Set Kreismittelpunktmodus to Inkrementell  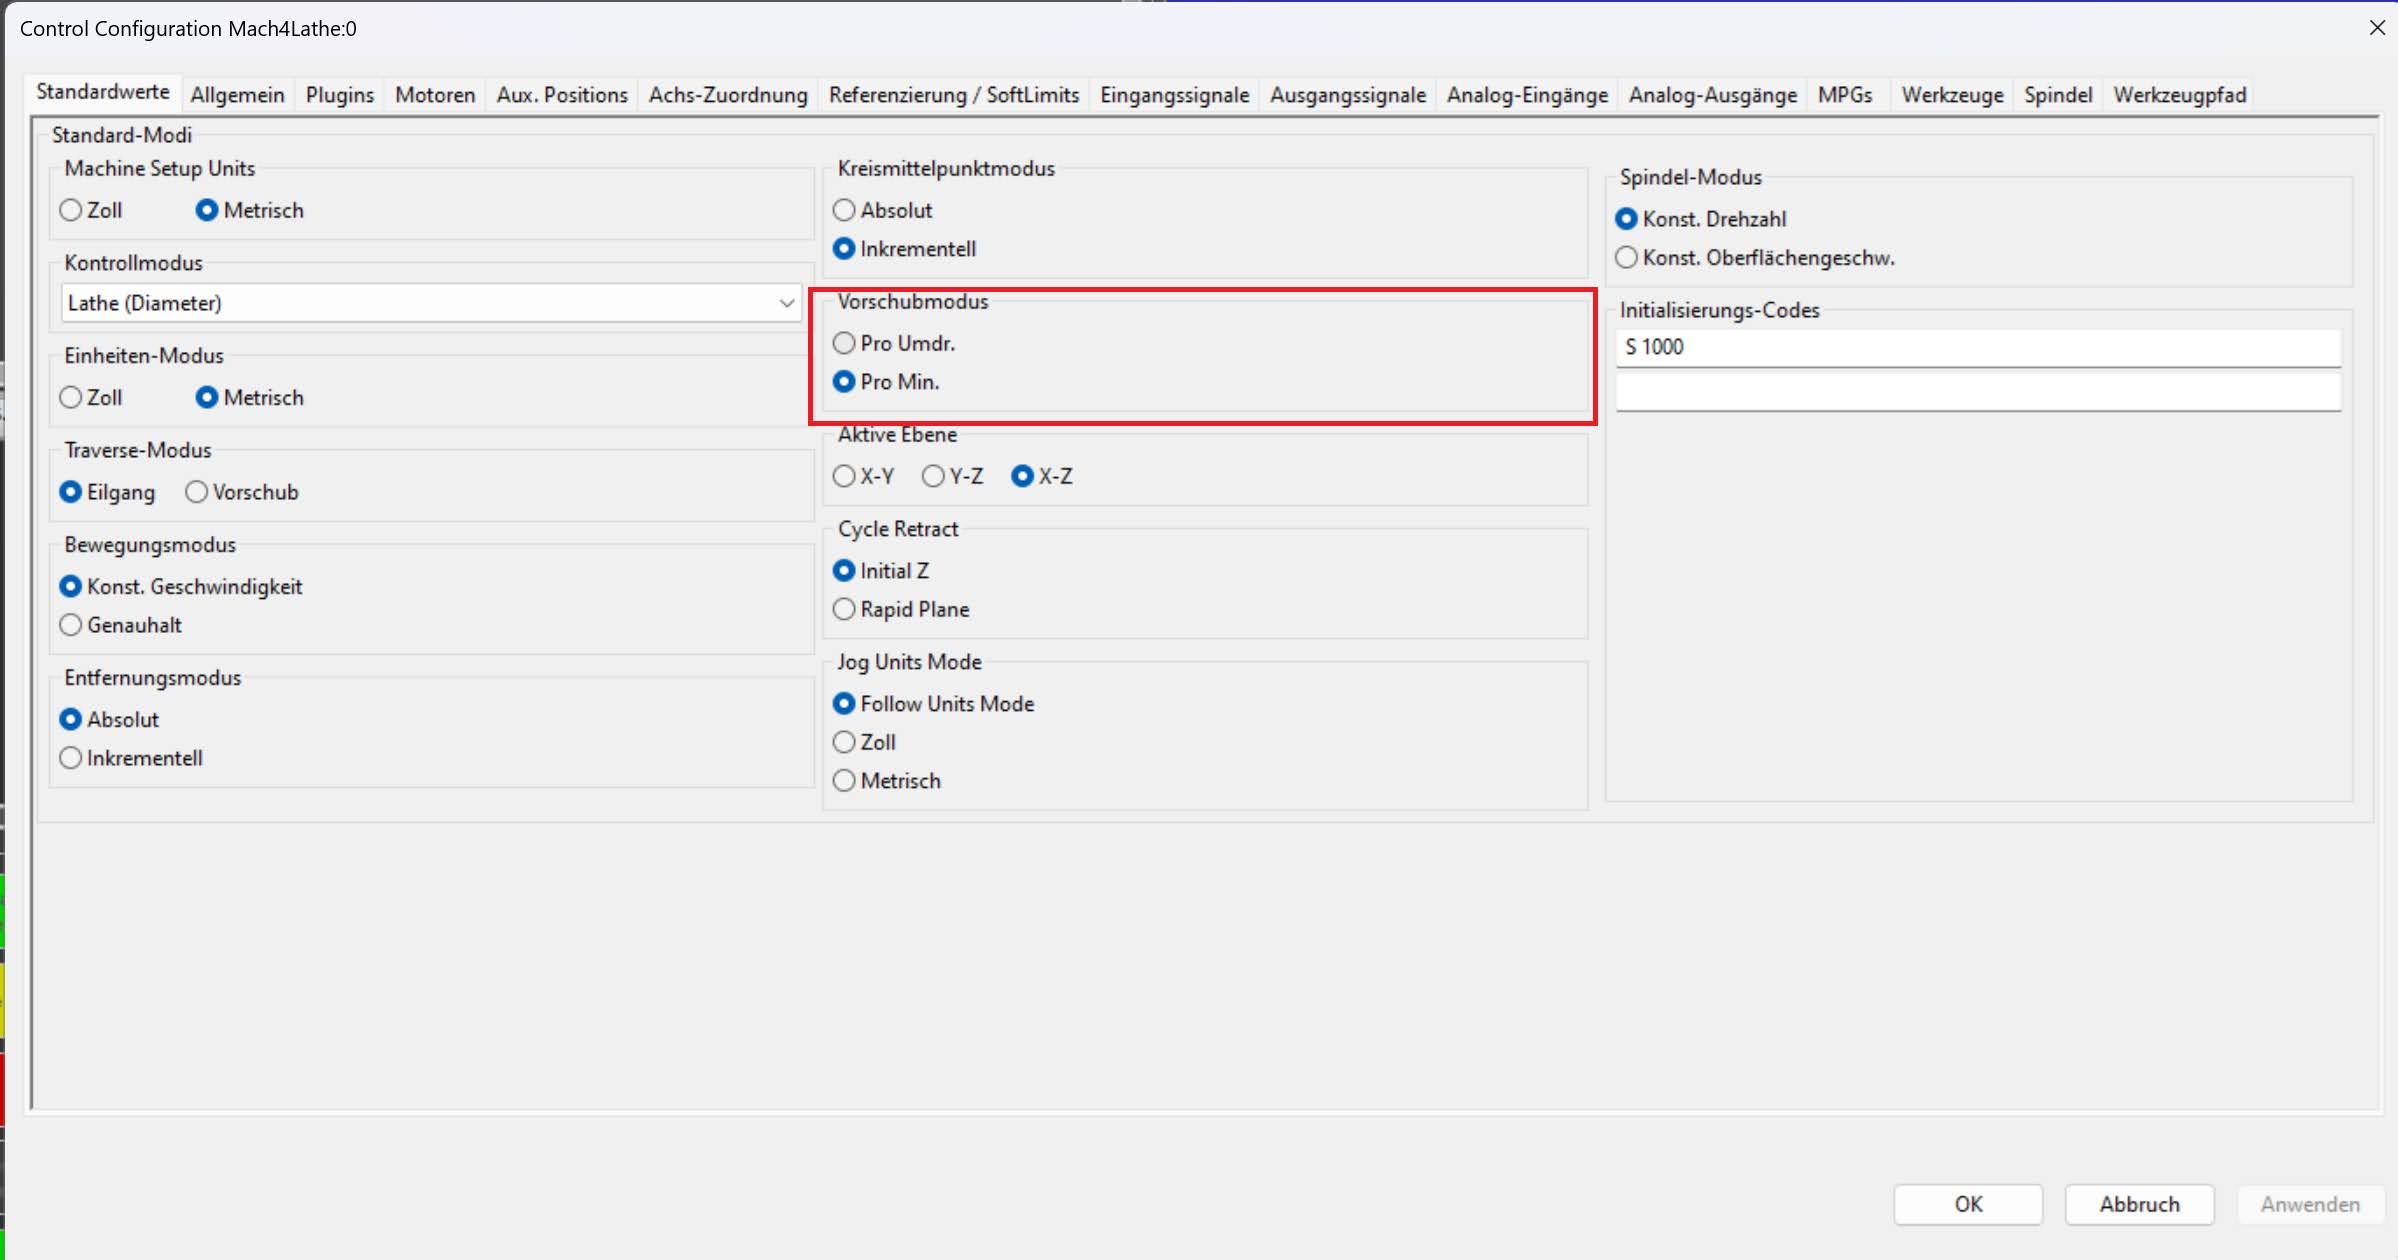905,248
